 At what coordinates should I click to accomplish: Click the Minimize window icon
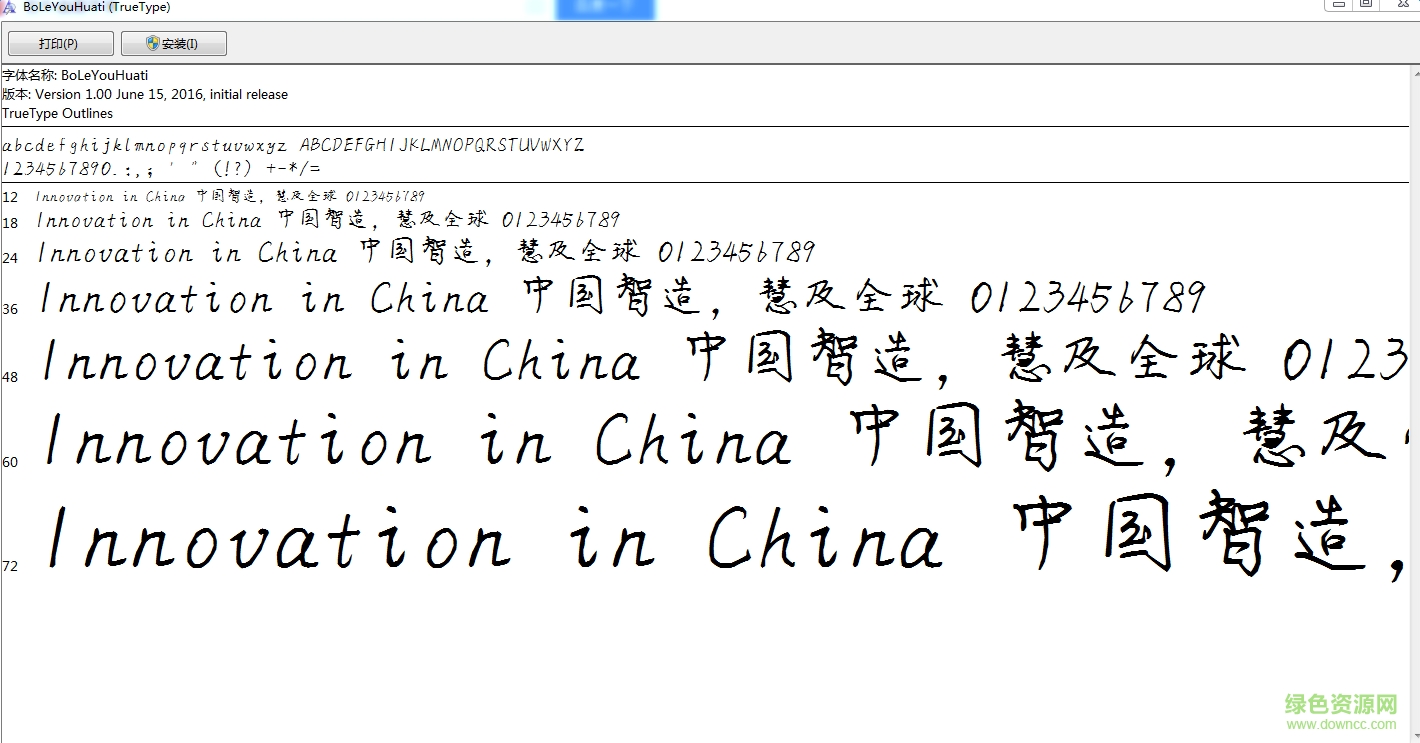pos(1338,5)
